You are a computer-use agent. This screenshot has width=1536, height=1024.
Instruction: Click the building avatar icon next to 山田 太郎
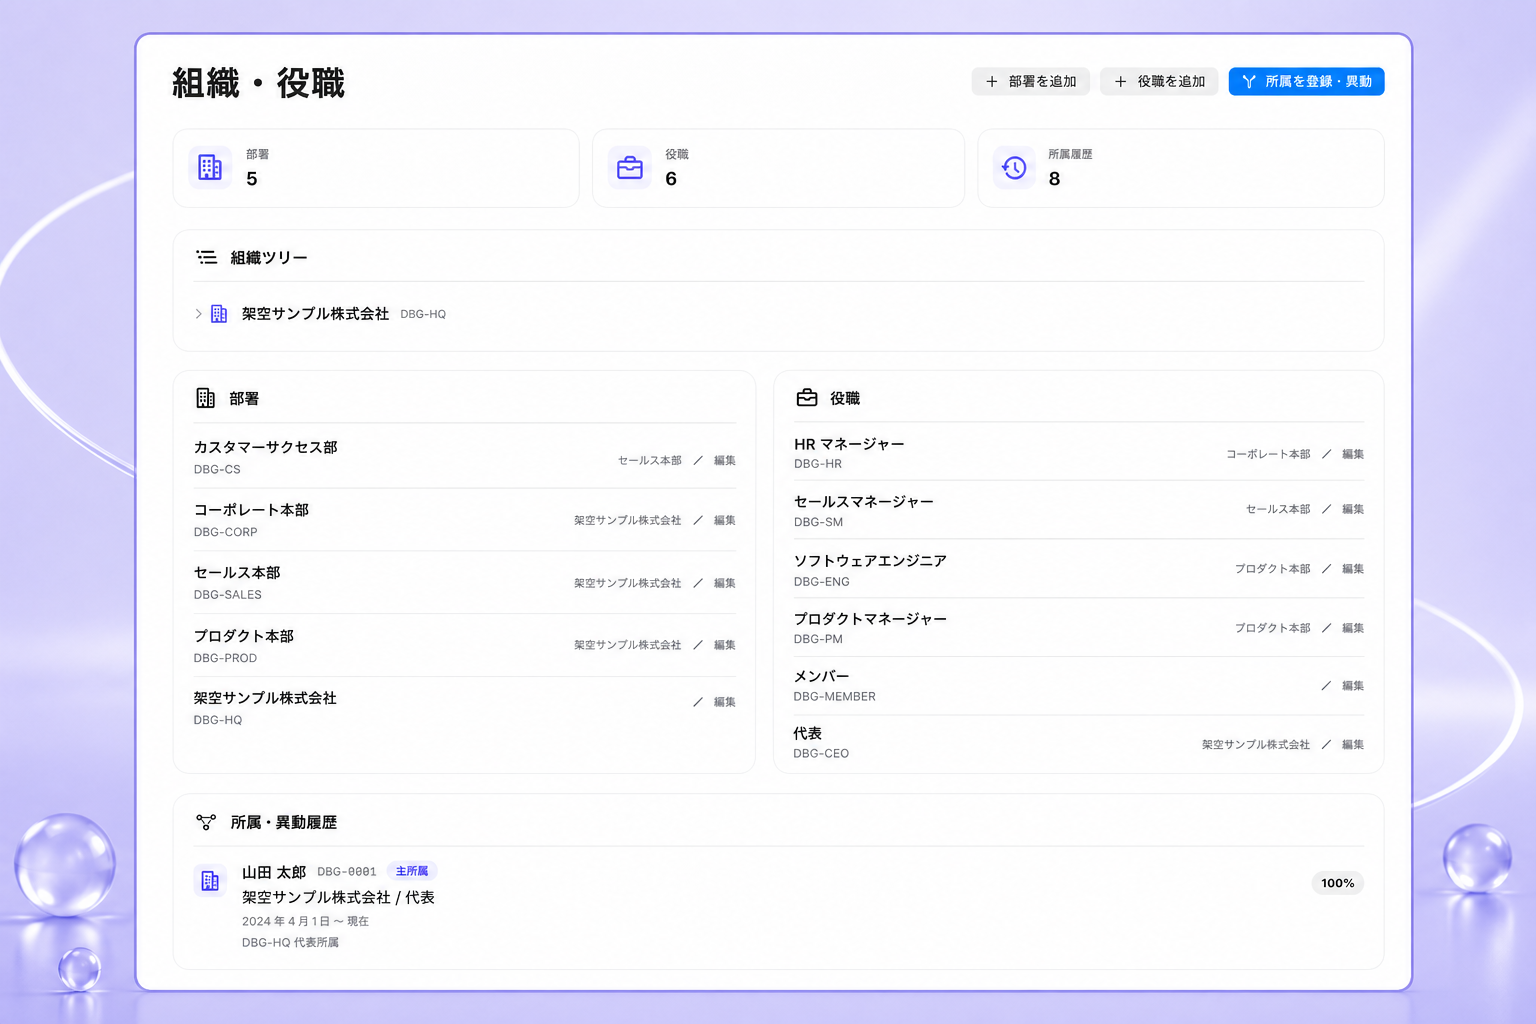click(210, 881)
